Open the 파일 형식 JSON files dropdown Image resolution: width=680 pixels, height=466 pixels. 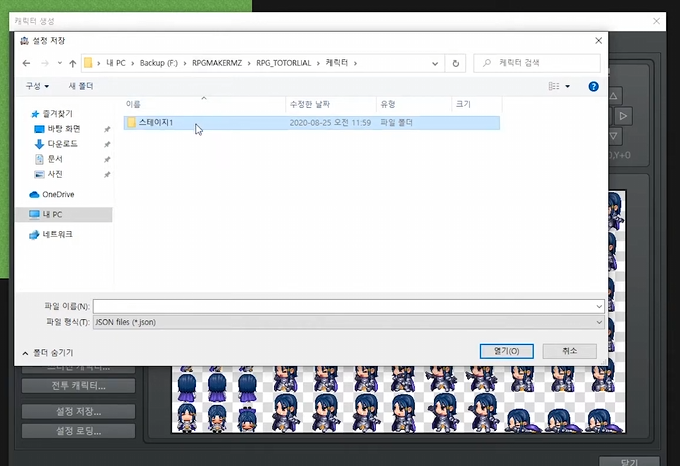pyautogui.click(x=348, y=322)
